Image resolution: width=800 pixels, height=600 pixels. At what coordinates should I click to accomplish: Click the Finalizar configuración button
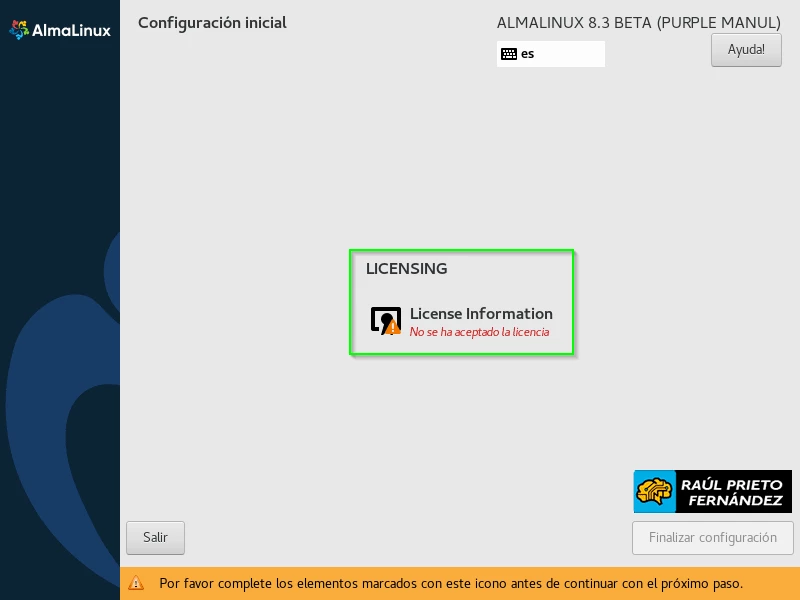coord(712,537)
